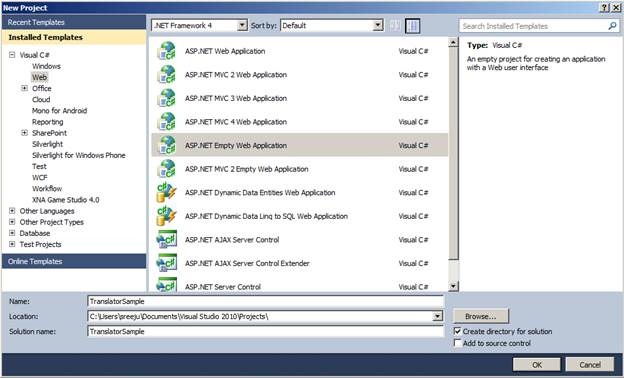Click the OK button
The height and width of the screenshot is (378, 624).
pos(536,364)
